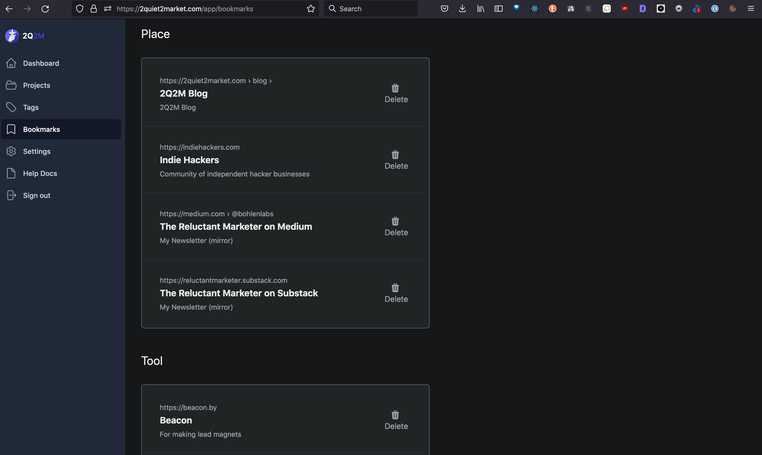Image resolution: width=762 pixels, height=455 pixels.
Task: Open the Beacon bookmark title
Action: (176, 420)
